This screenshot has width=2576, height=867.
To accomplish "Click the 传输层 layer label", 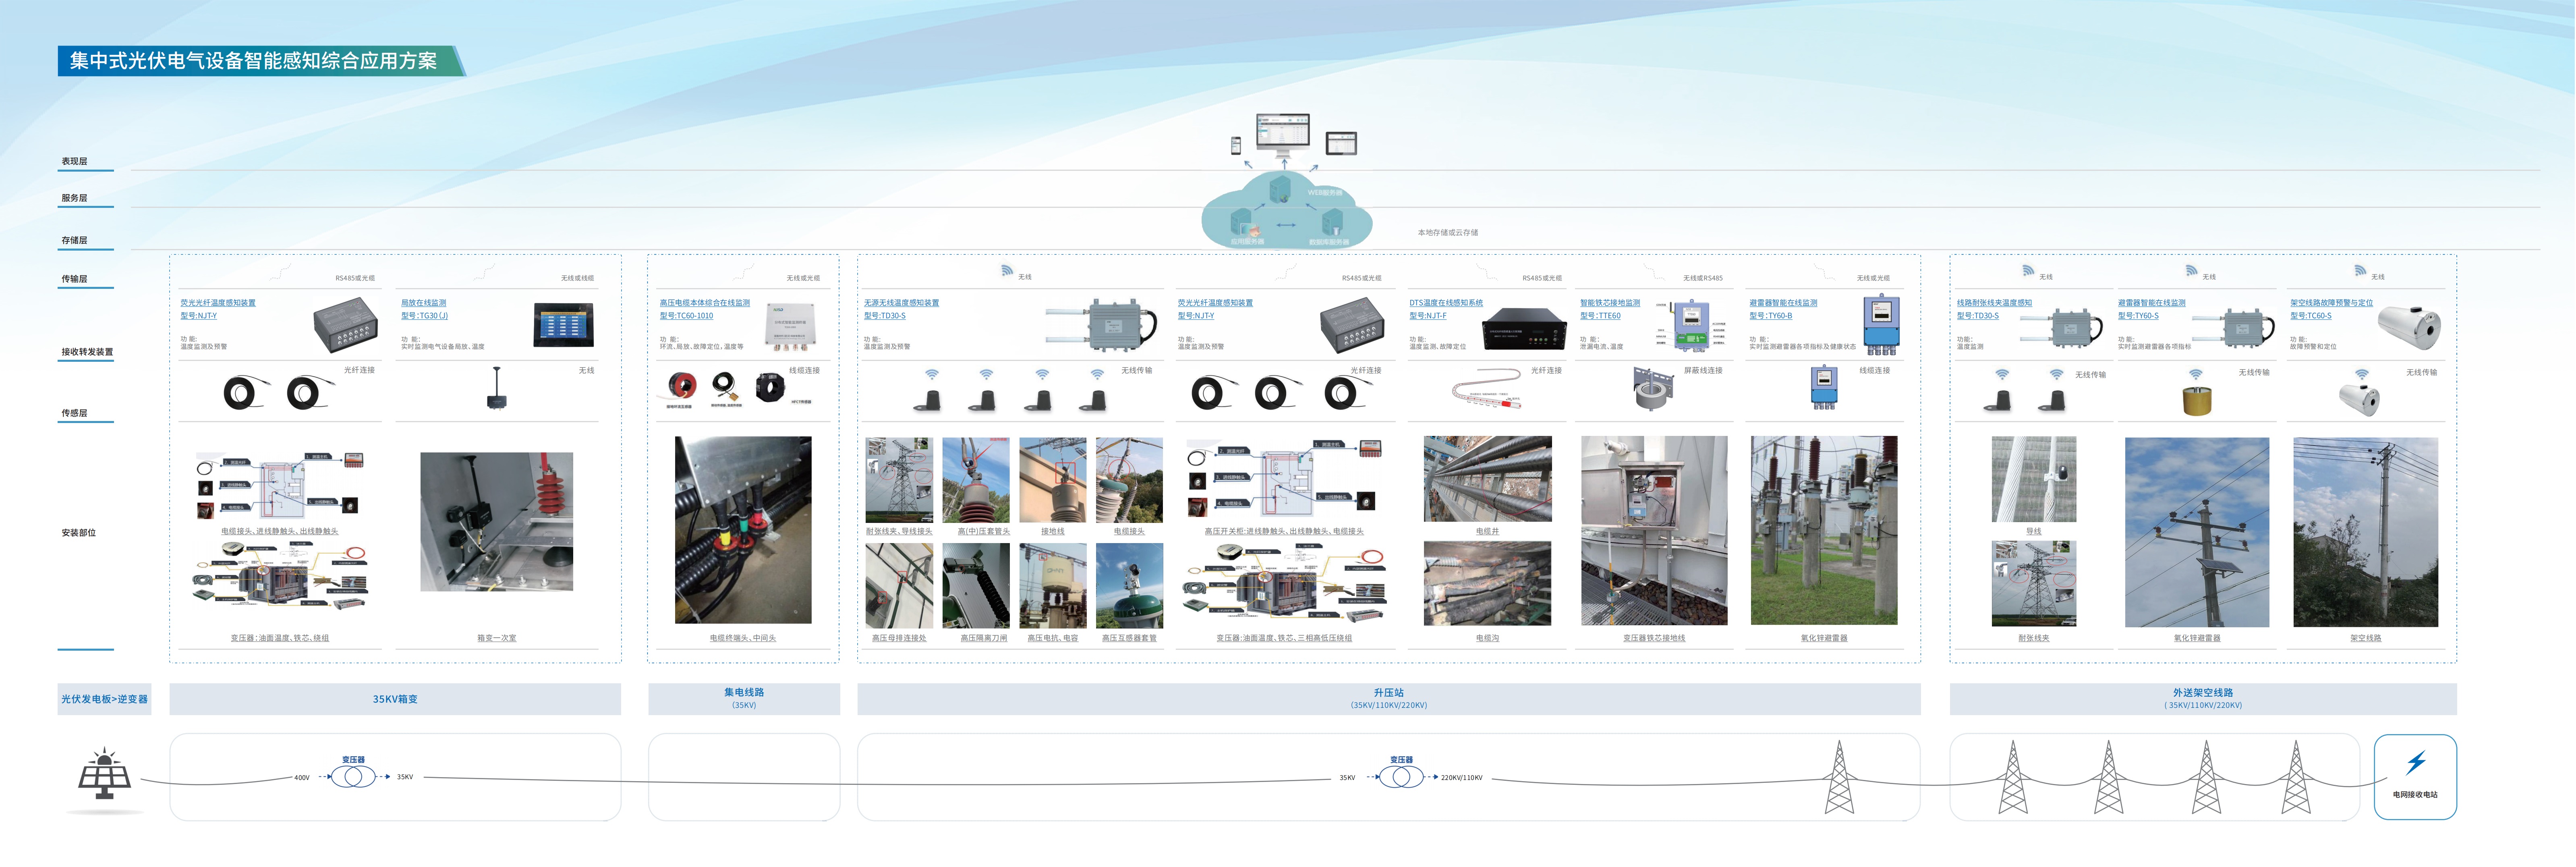I will click(74, 279).
